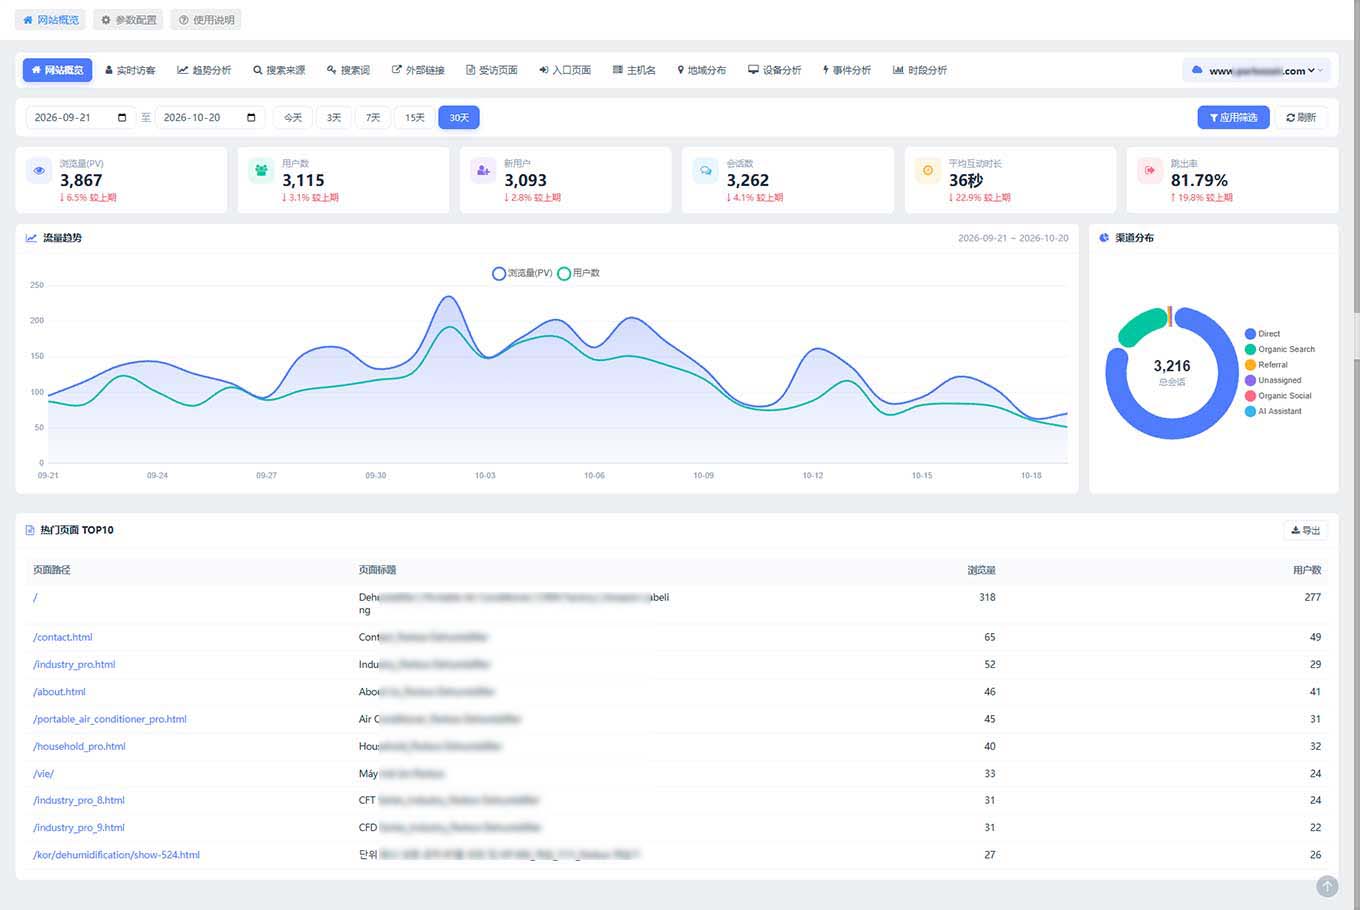Screen dimensions: 1360x910
Task: Click the eye icon on the 浏览量(PV) card
Action: pos(39,171)
